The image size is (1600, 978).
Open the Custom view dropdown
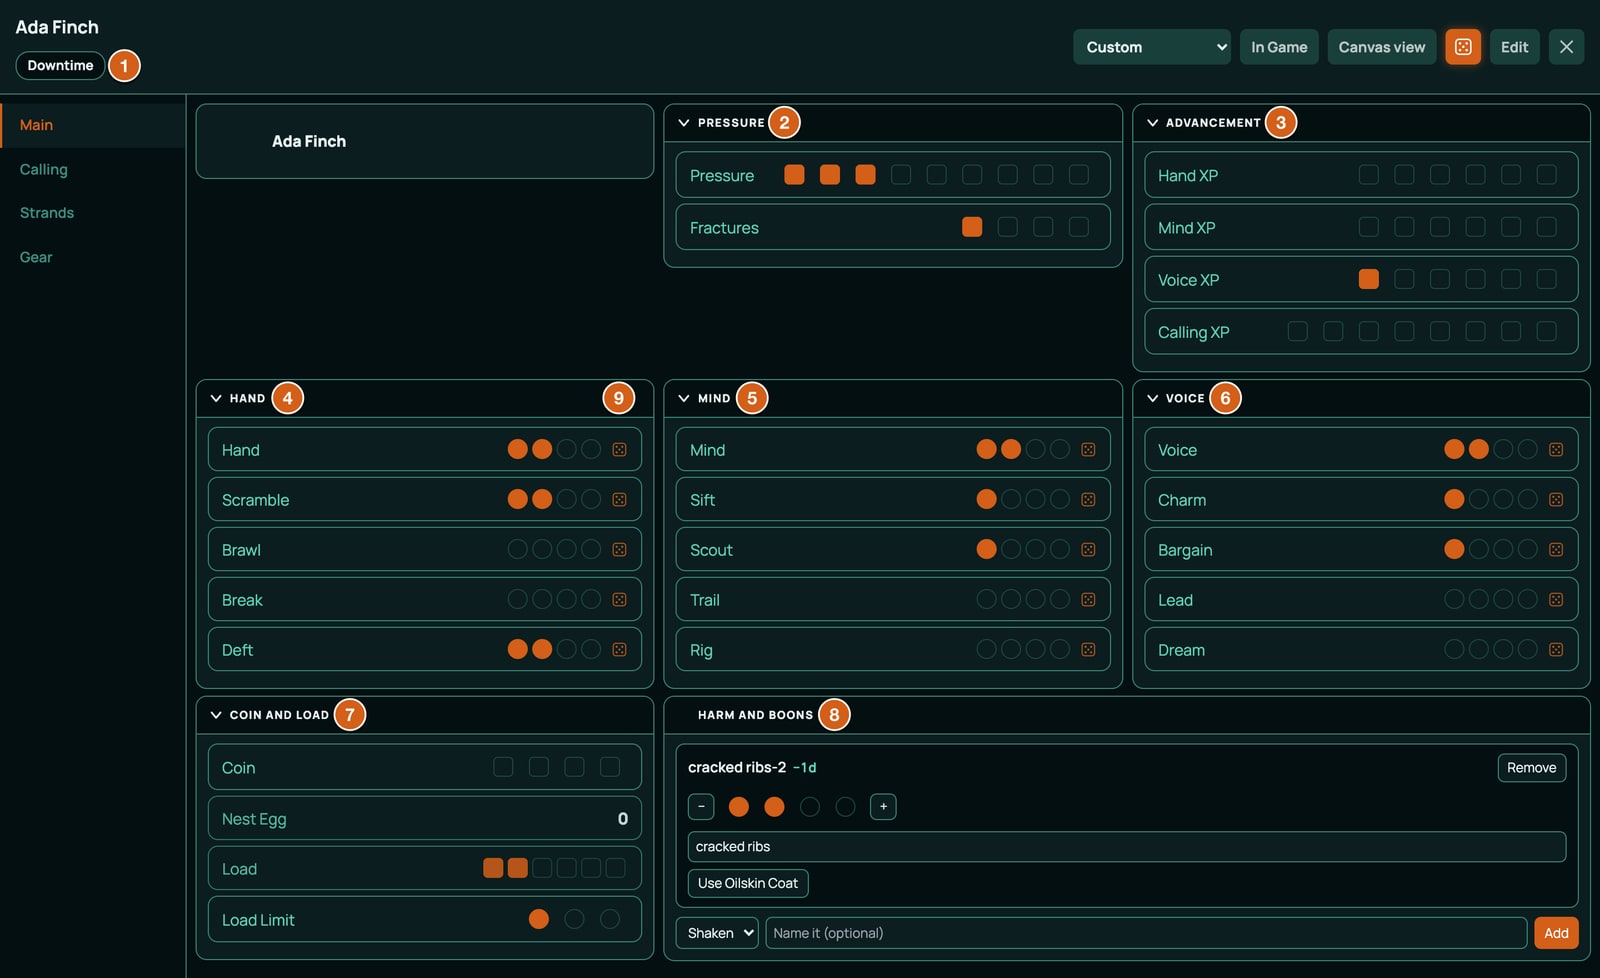point(1152,47)
